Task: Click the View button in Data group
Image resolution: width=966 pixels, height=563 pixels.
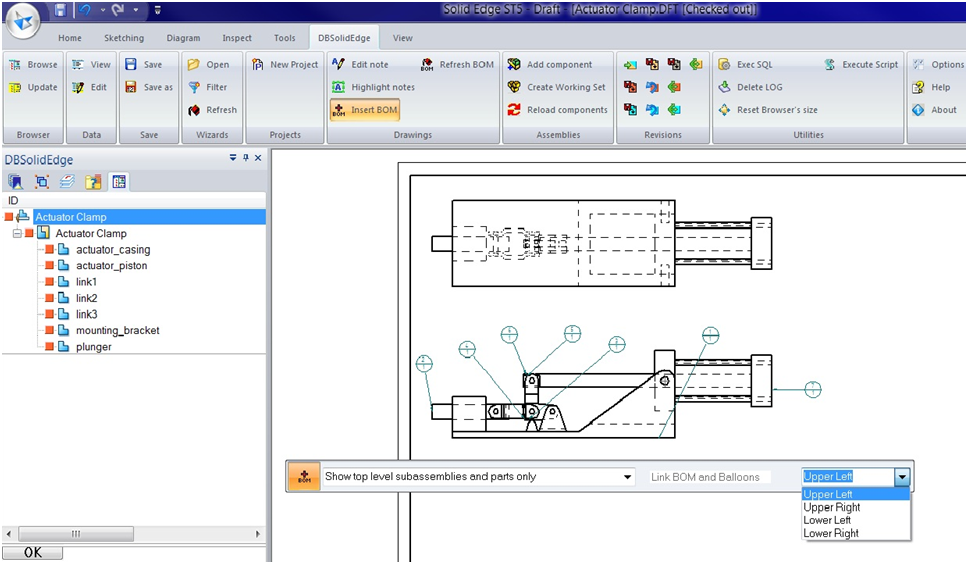Action: (91, 64)
